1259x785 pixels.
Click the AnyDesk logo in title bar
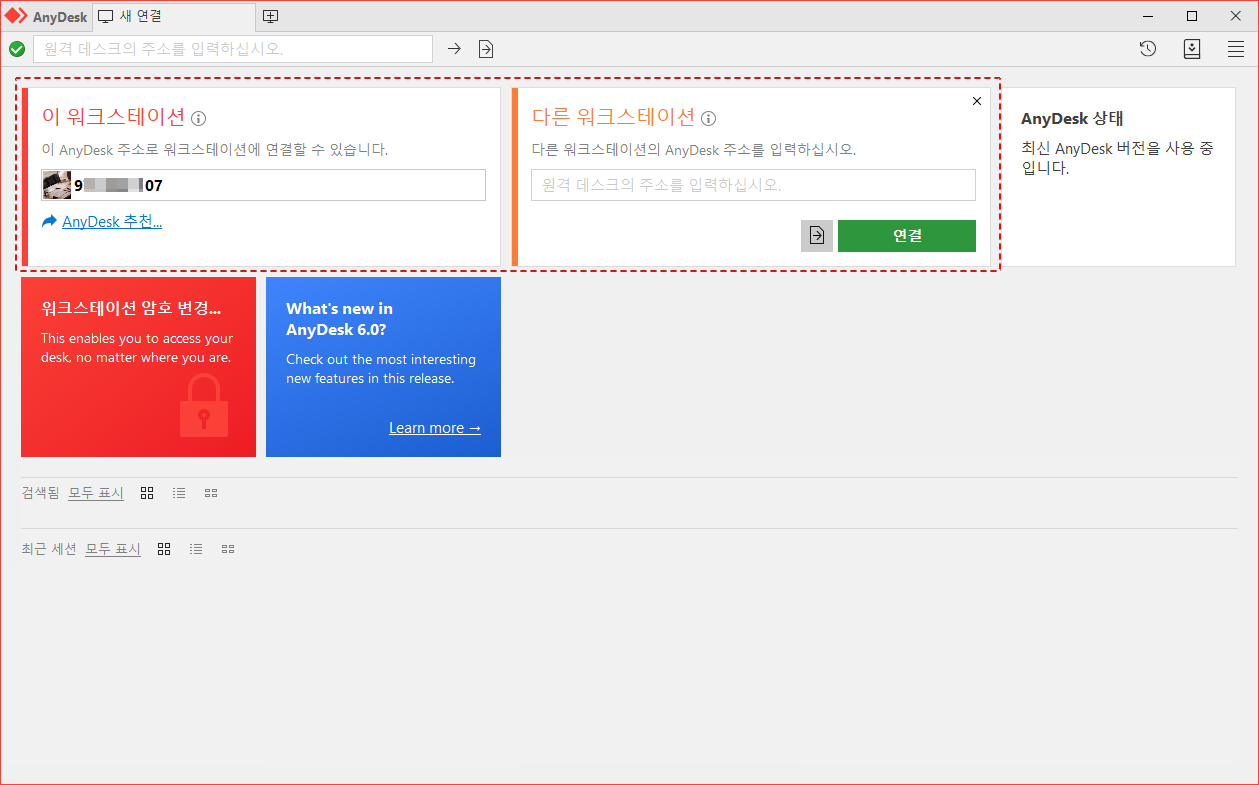(16, 16)
